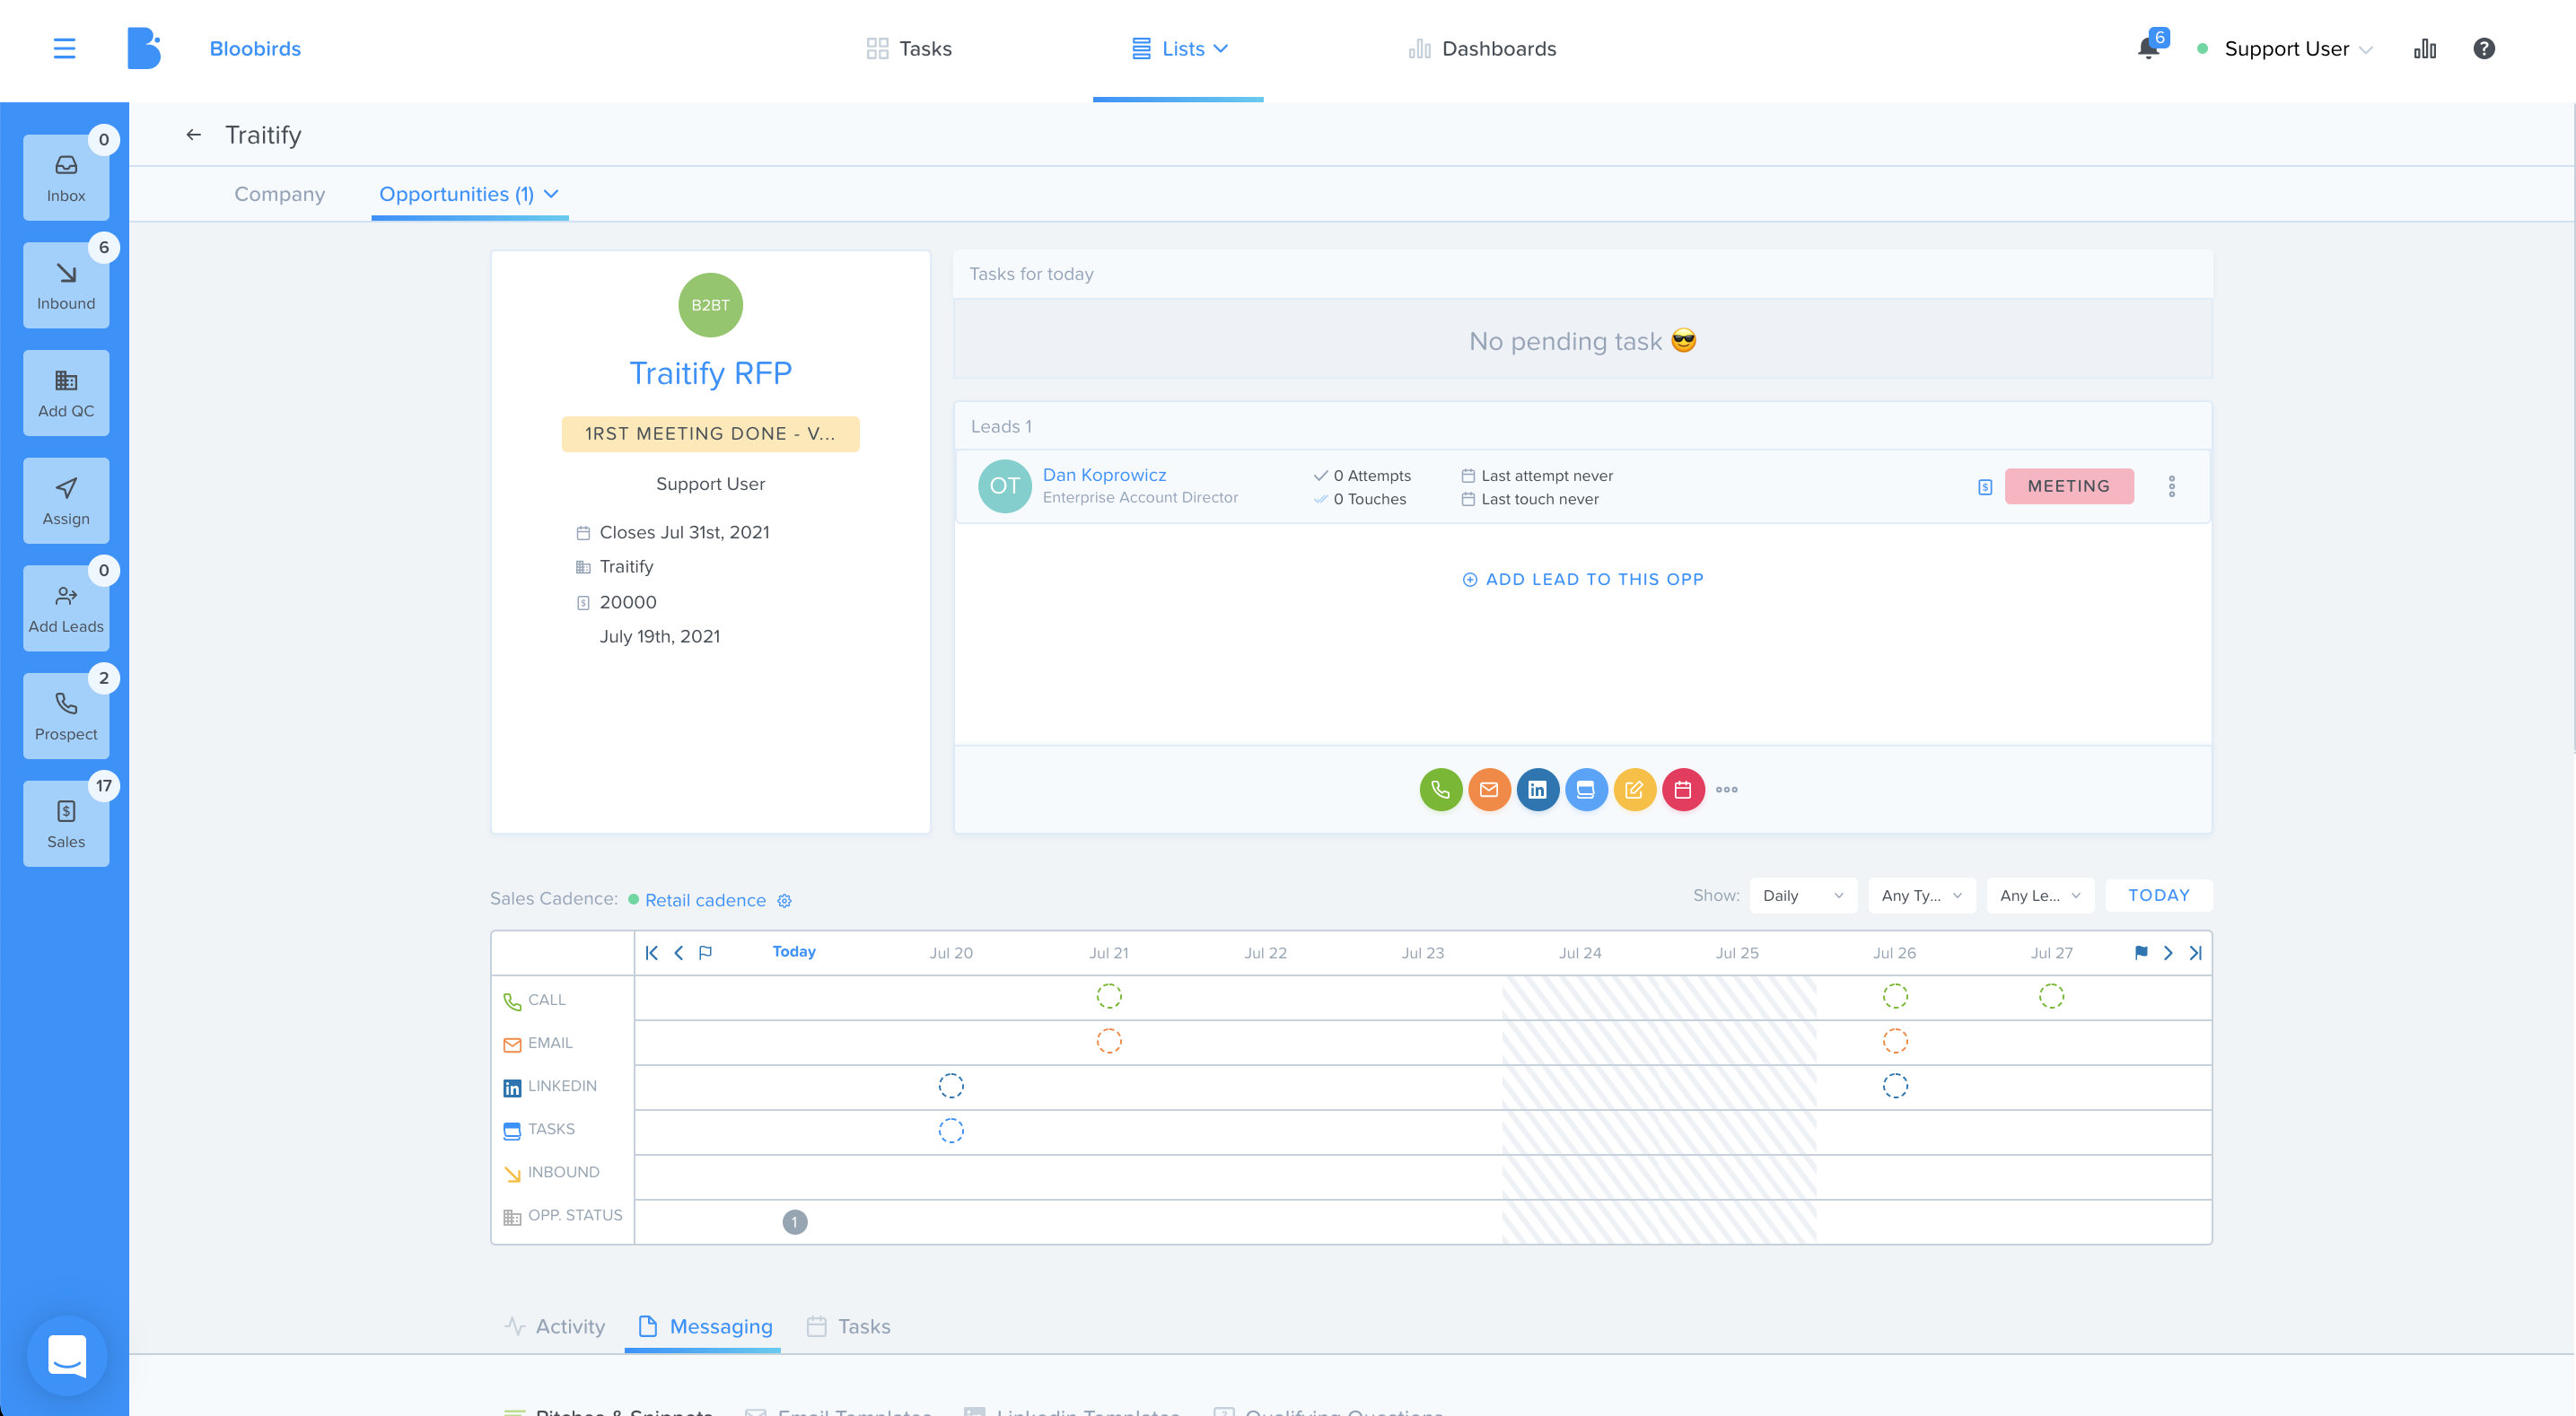Open Tasks in top navigation
The height and width of the screenshot is (1416, 2576).
(908, 48)
